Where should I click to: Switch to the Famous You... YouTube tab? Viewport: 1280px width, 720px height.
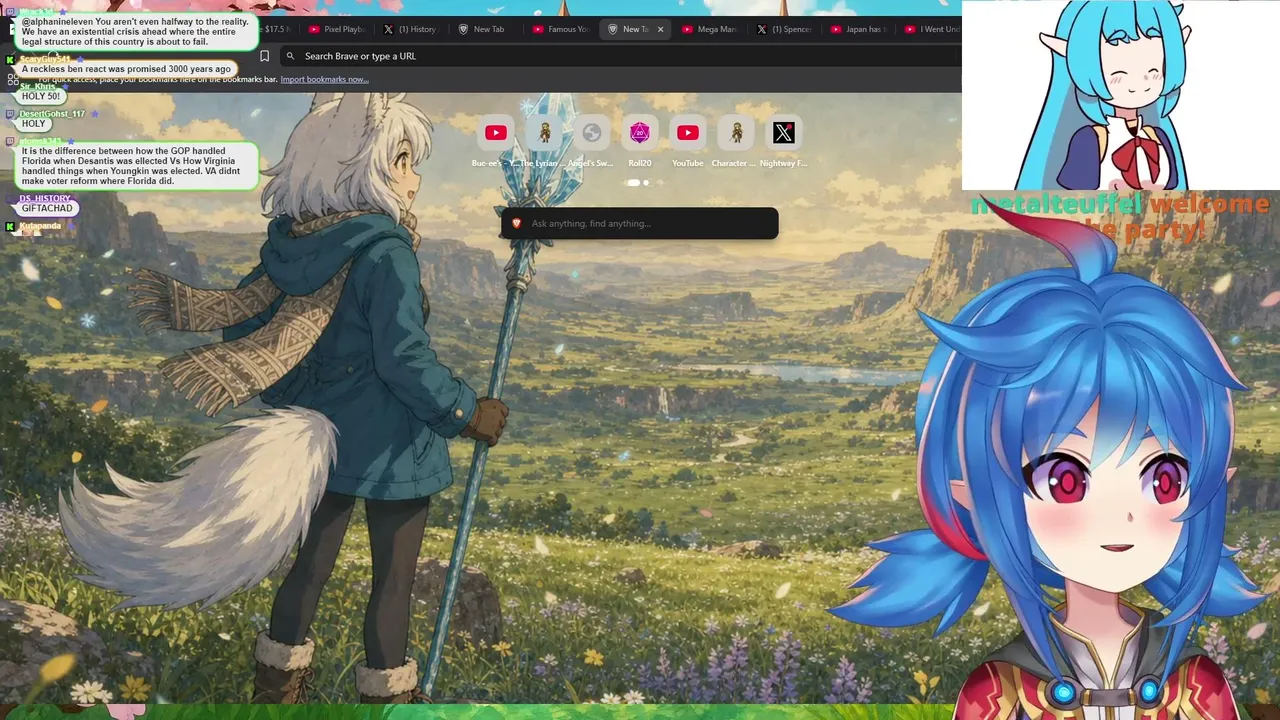click(560, 29)
